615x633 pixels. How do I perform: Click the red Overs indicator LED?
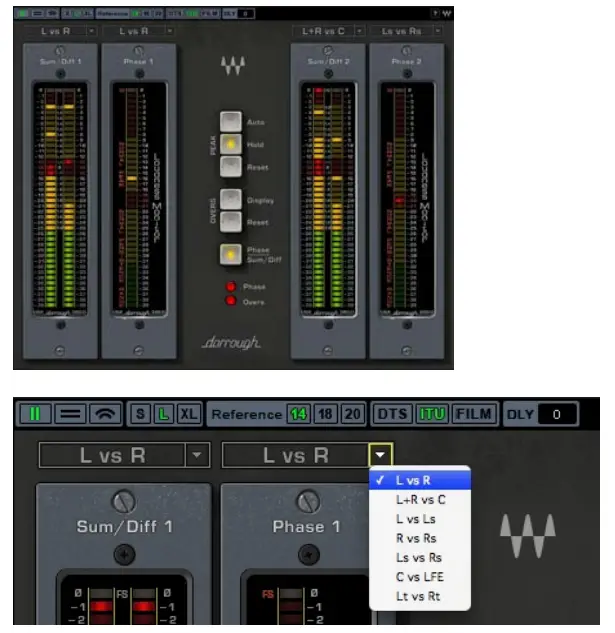(x=231, y=301)
